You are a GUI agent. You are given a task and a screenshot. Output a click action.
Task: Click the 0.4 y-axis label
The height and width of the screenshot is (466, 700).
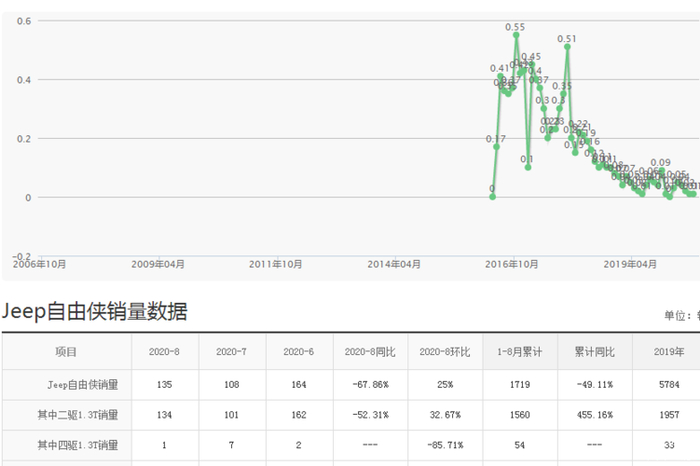(x=24, y=80)
